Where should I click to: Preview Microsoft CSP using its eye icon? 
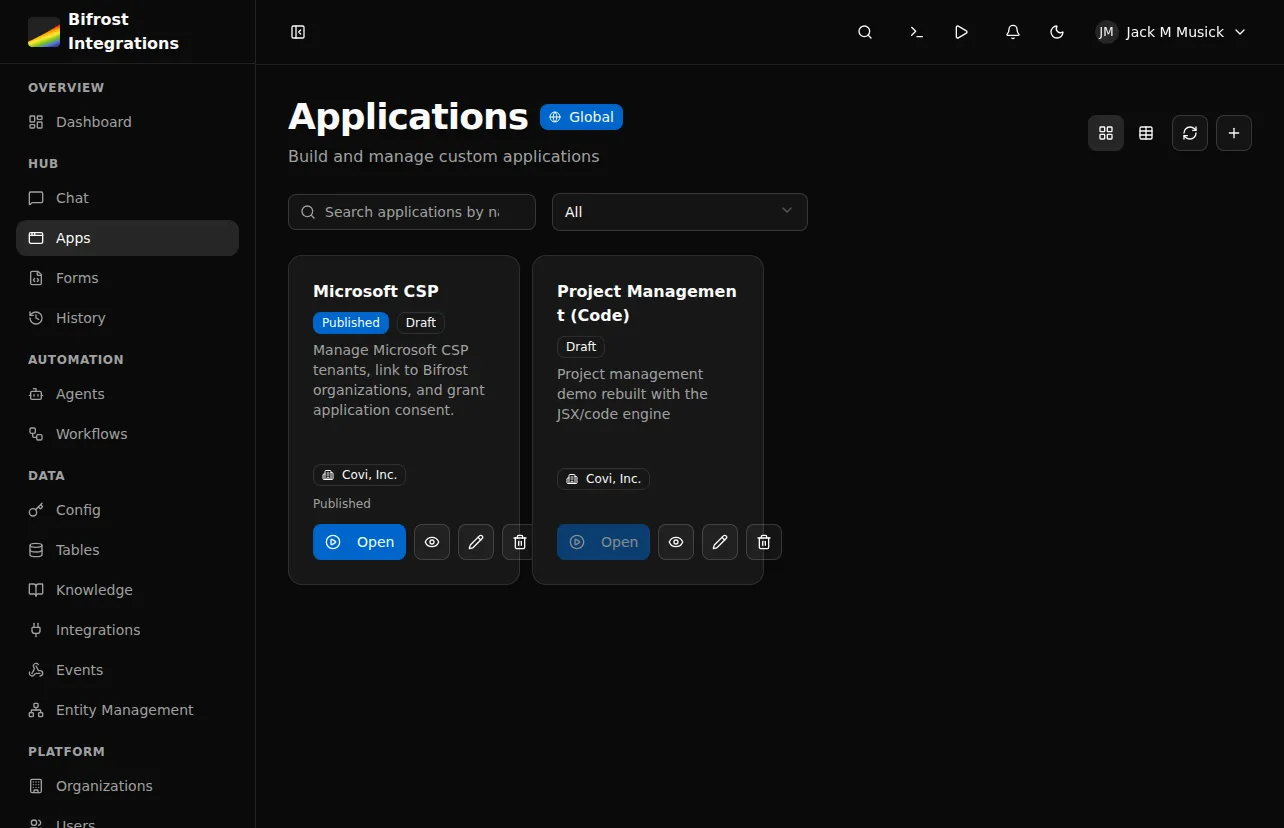(431, 541)
